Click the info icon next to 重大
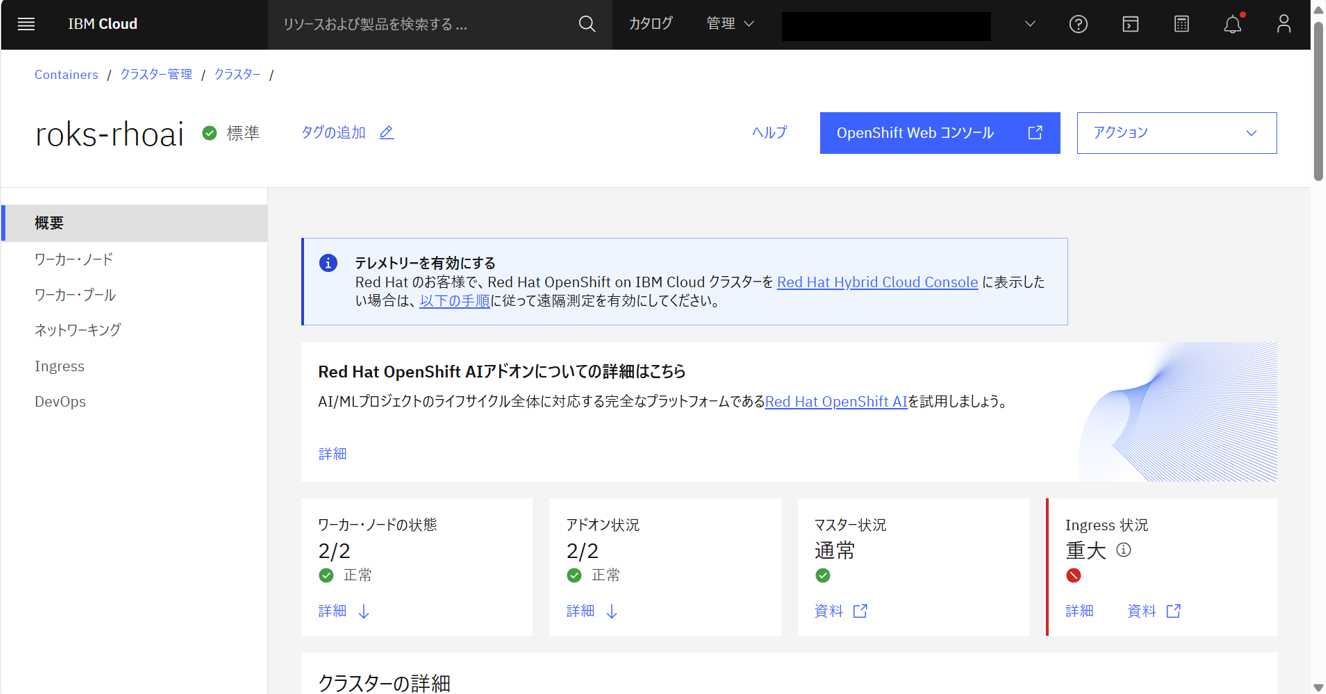This screenshot has height=694, width=1326. 1124,550
